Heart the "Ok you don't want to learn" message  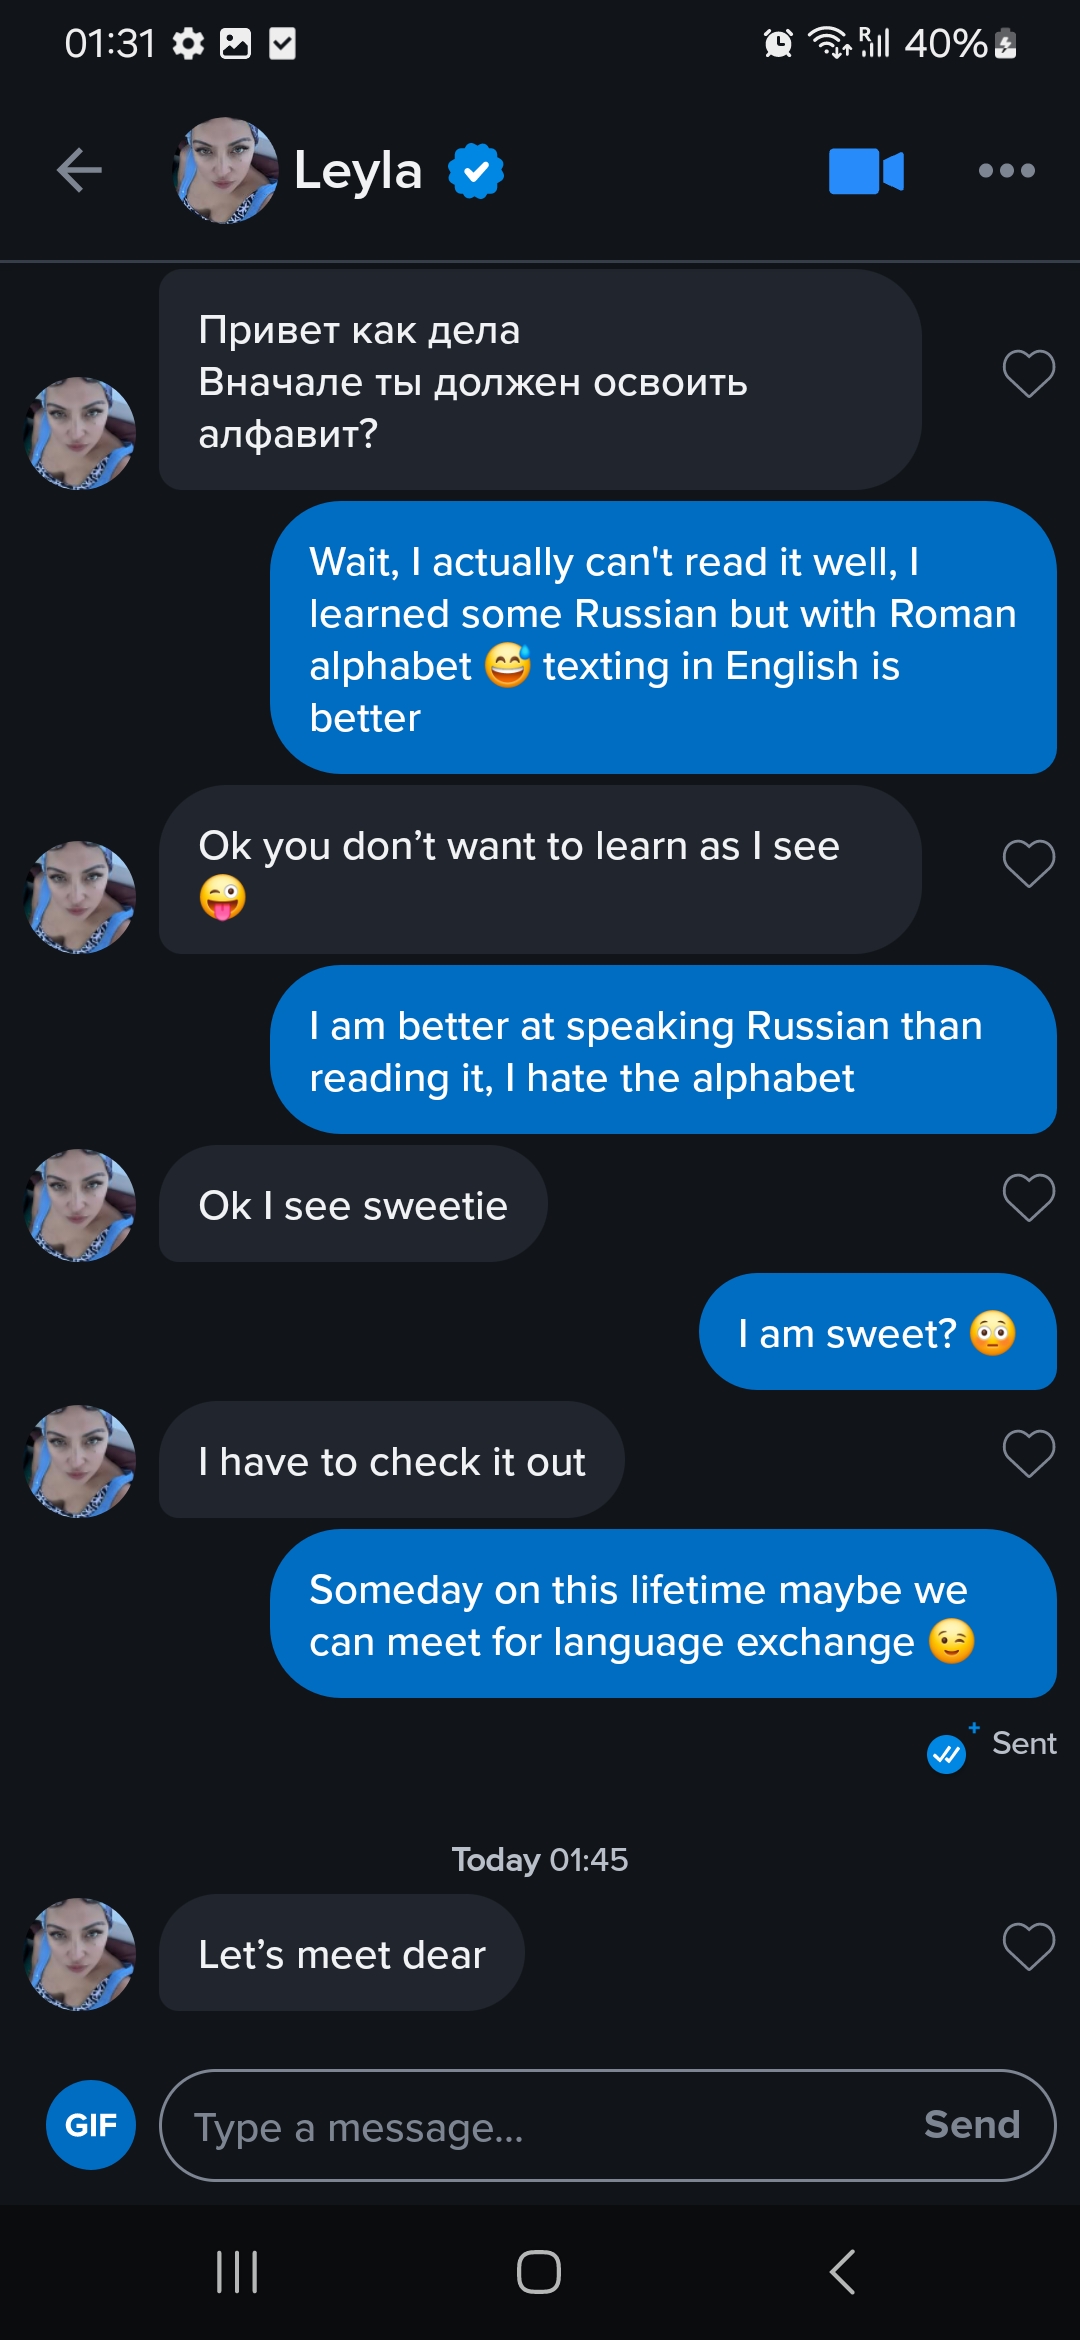pyautogui.click(x=1028, y=863)
